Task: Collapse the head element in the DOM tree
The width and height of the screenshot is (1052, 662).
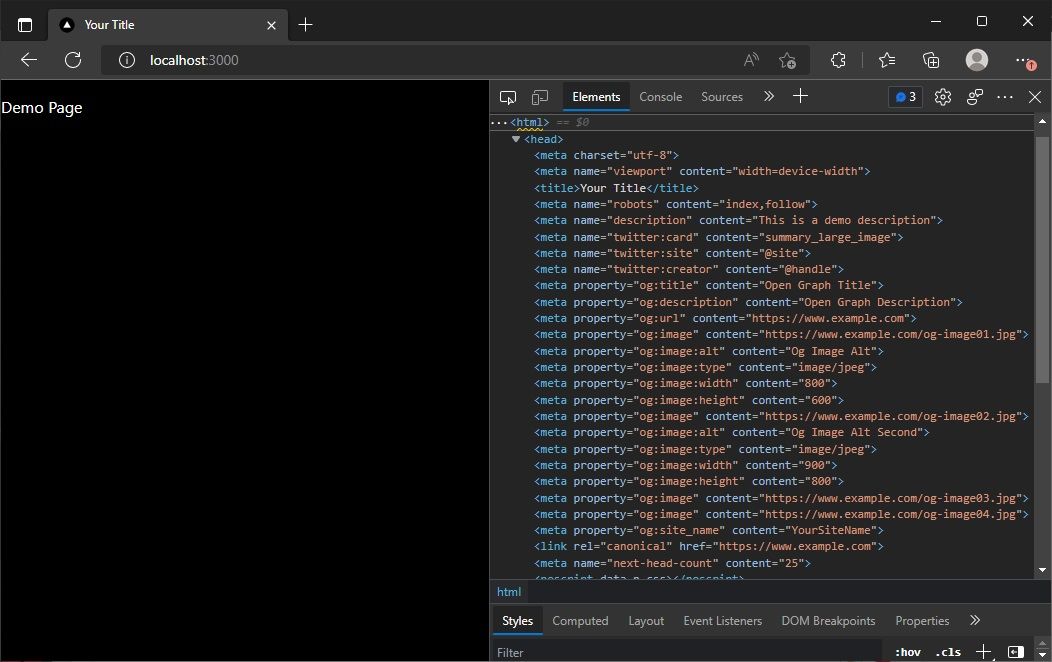Action: point(516,139)
